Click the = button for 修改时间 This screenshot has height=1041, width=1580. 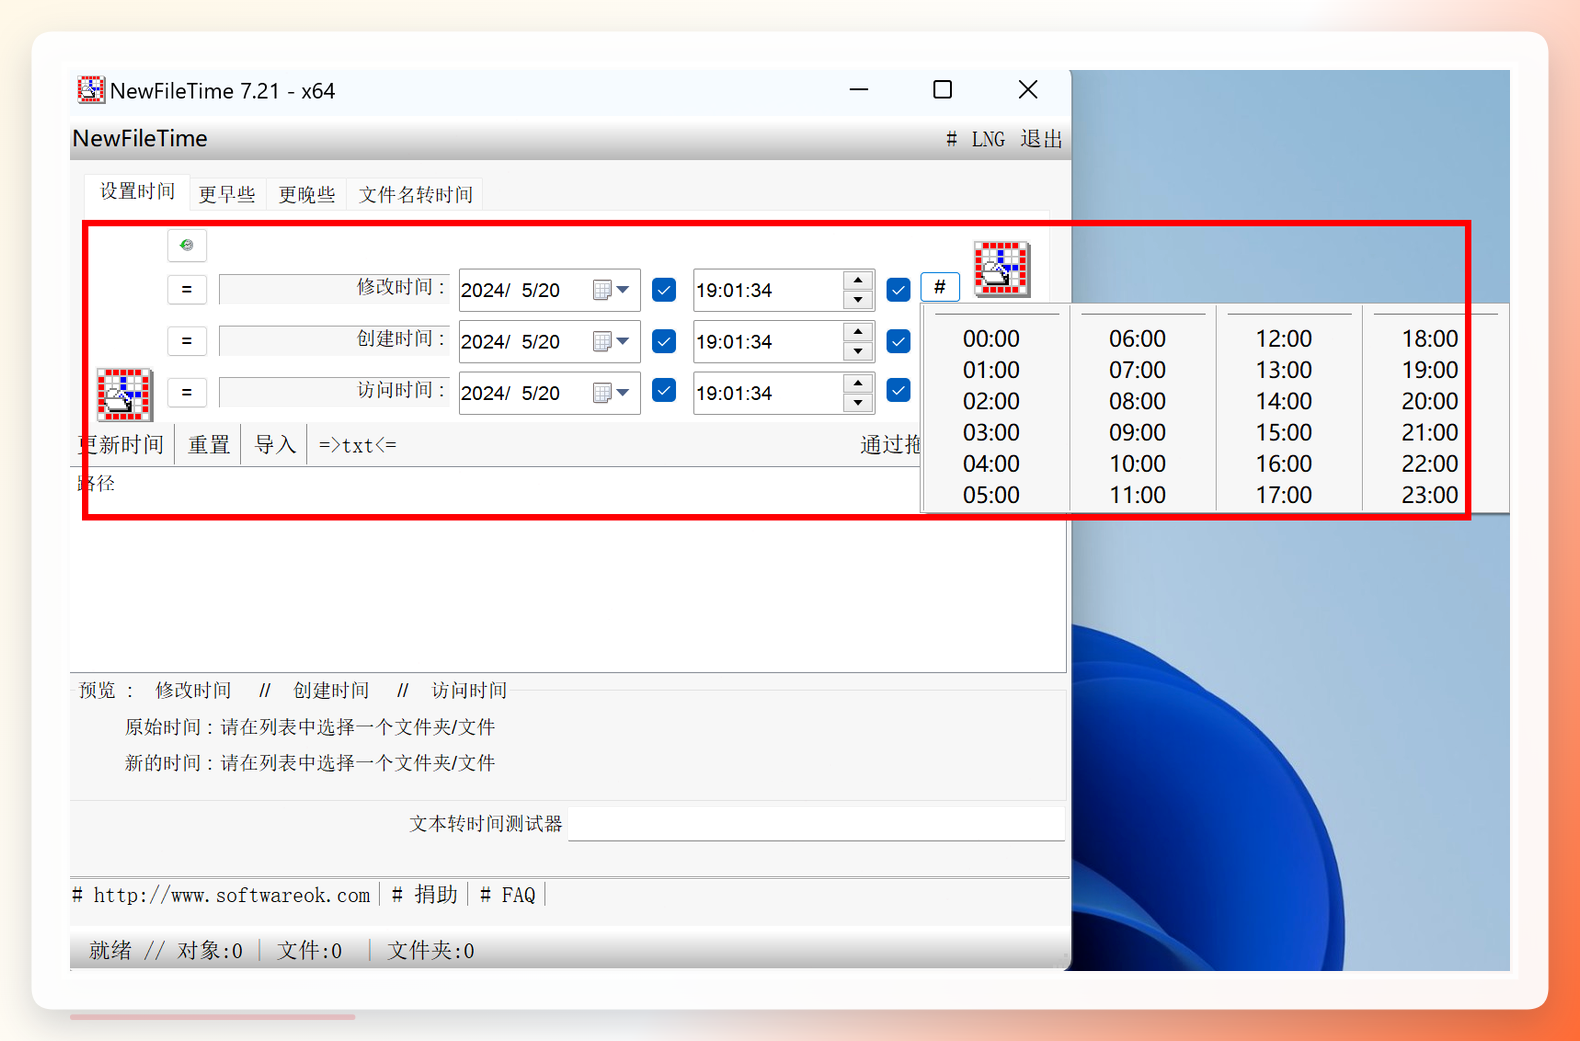pos(187,289)
